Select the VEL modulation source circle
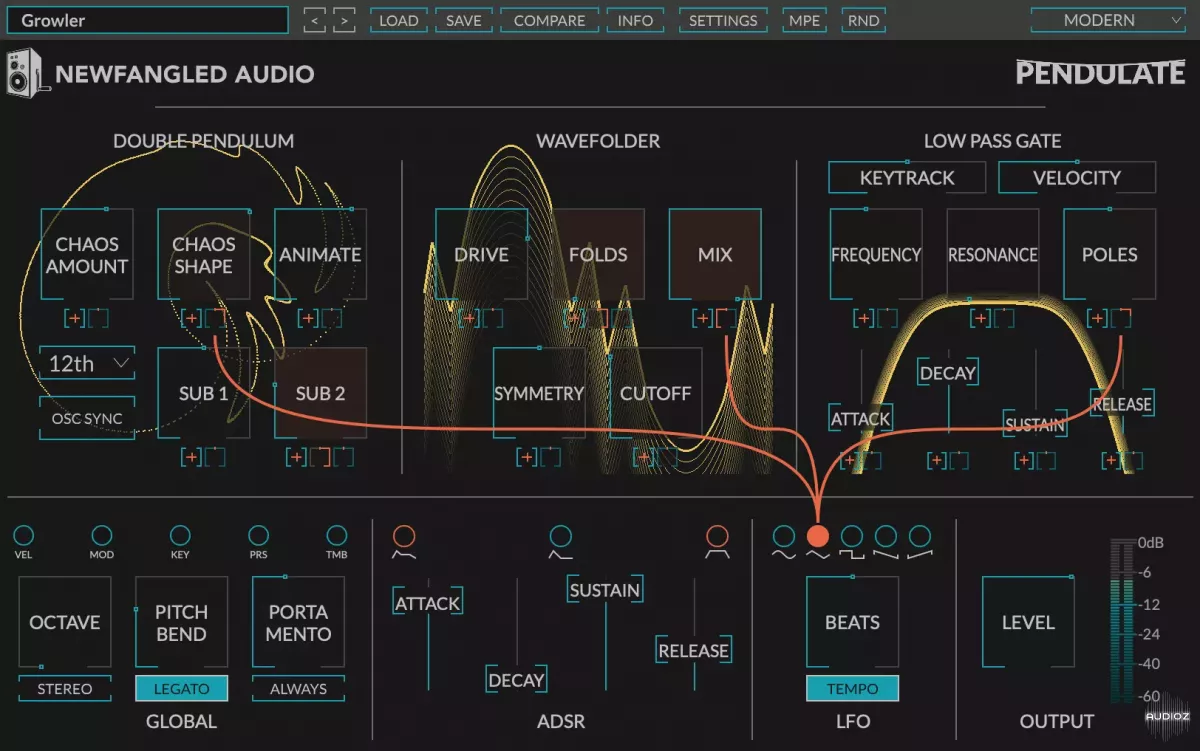This screenshot has width=1200, height=751. click(x=23, y=536)
